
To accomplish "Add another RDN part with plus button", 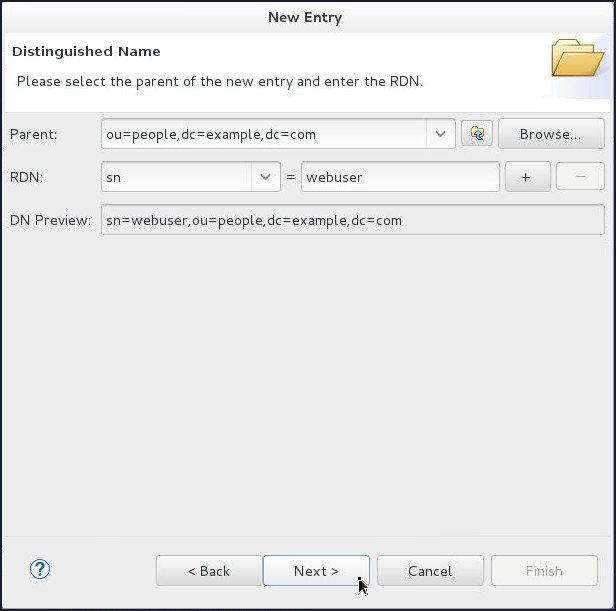I will coord(526,177).
